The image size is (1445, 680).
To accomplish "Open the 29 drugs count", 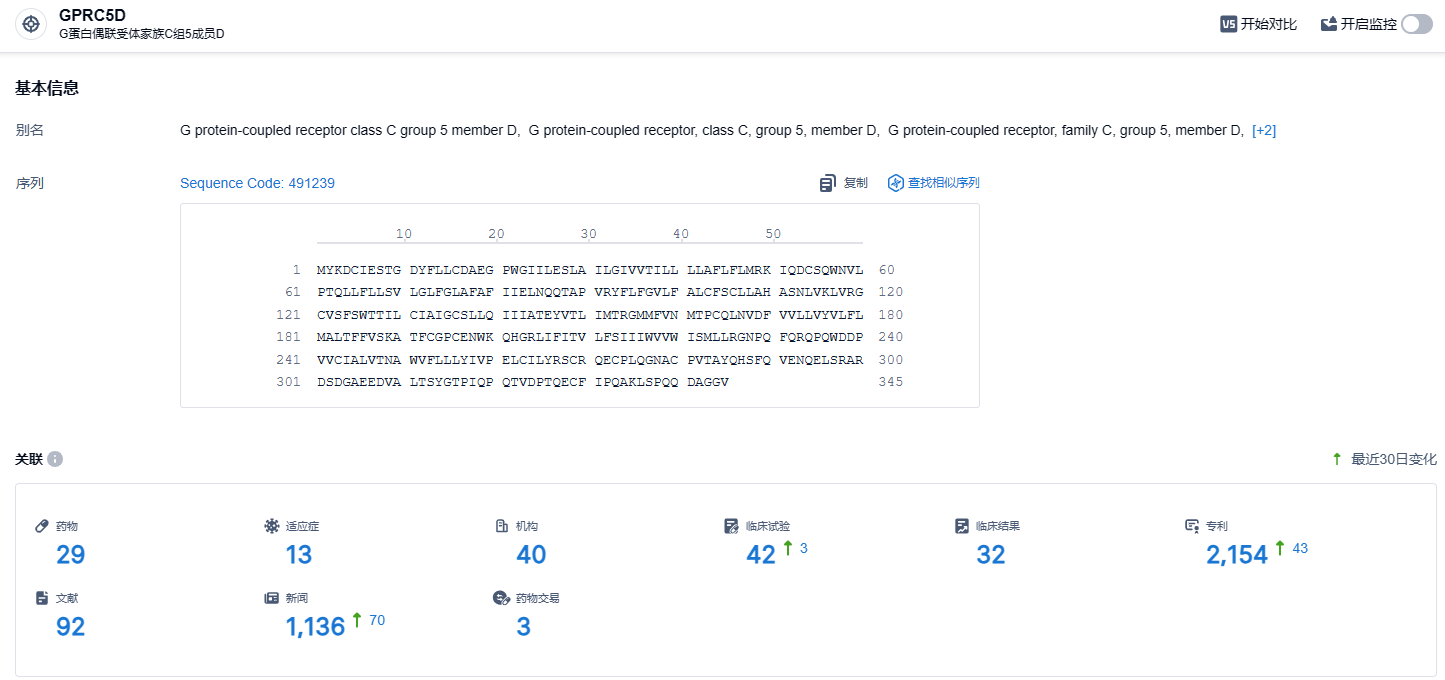I will [x=70, y=554].
